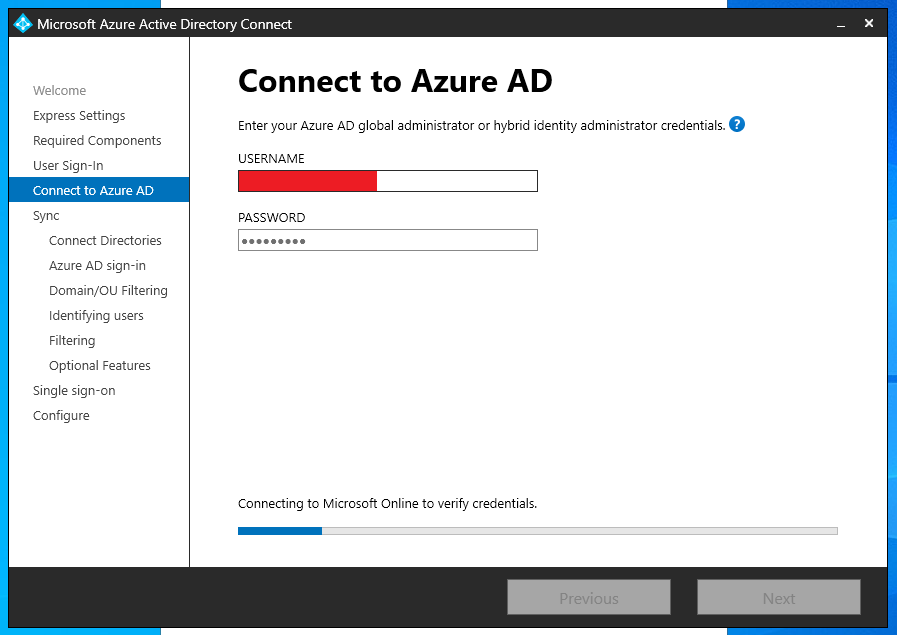Click the 'Connecting to Microsoft Online' status text

(x=387, y=503)
